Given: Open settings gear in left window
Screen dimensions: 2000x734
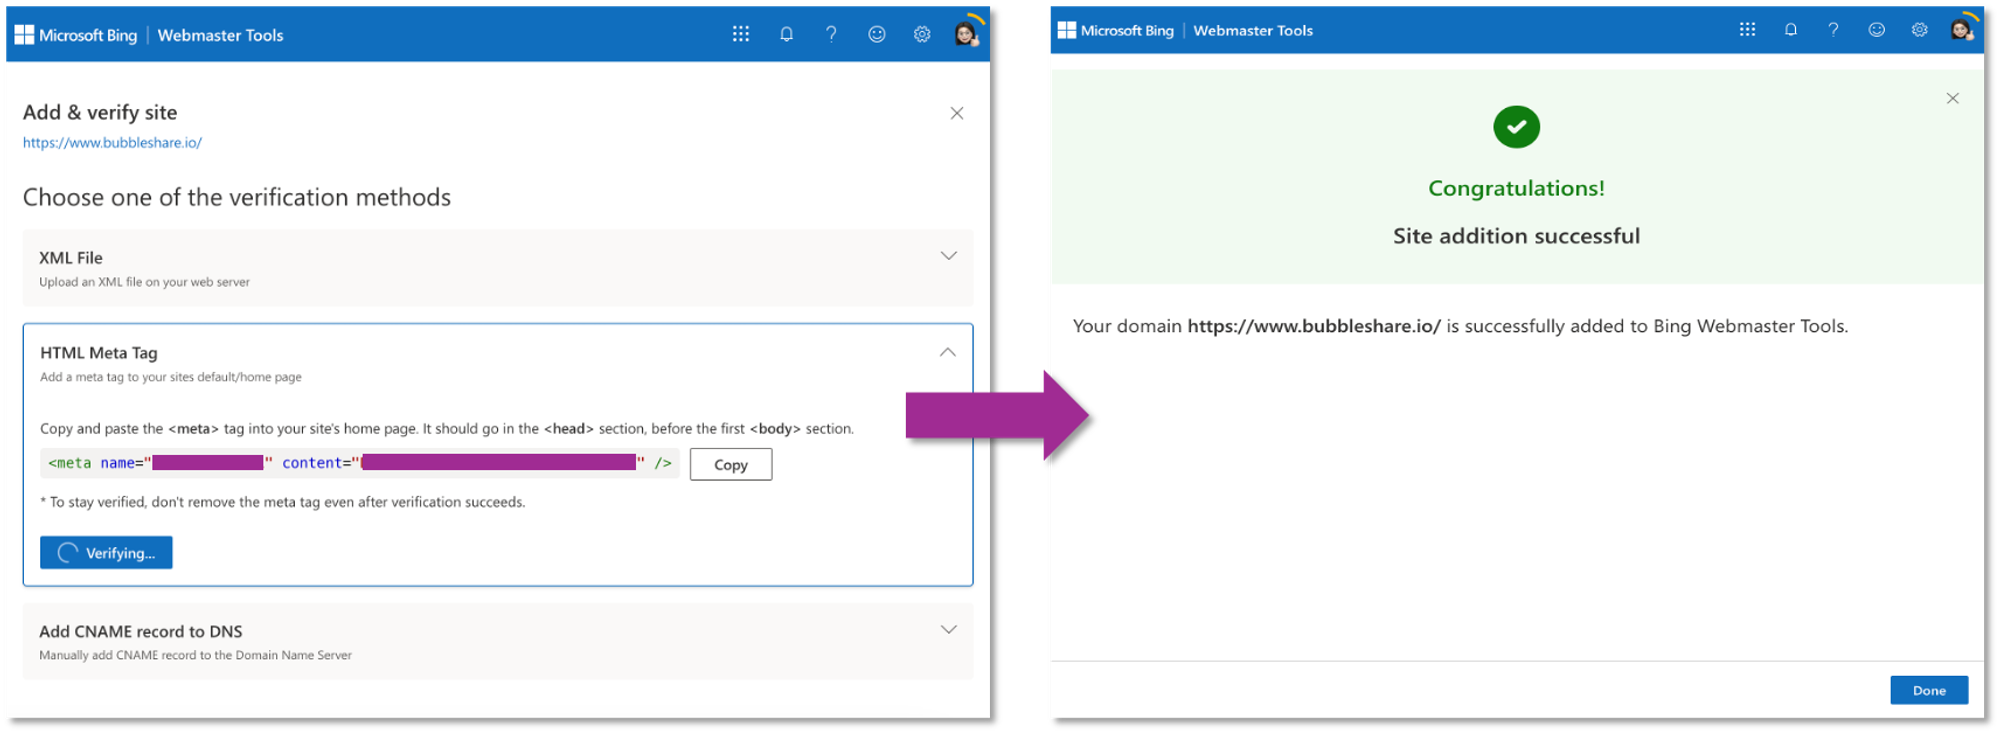Looking at the screenshot, I should (x=921, y=34).
